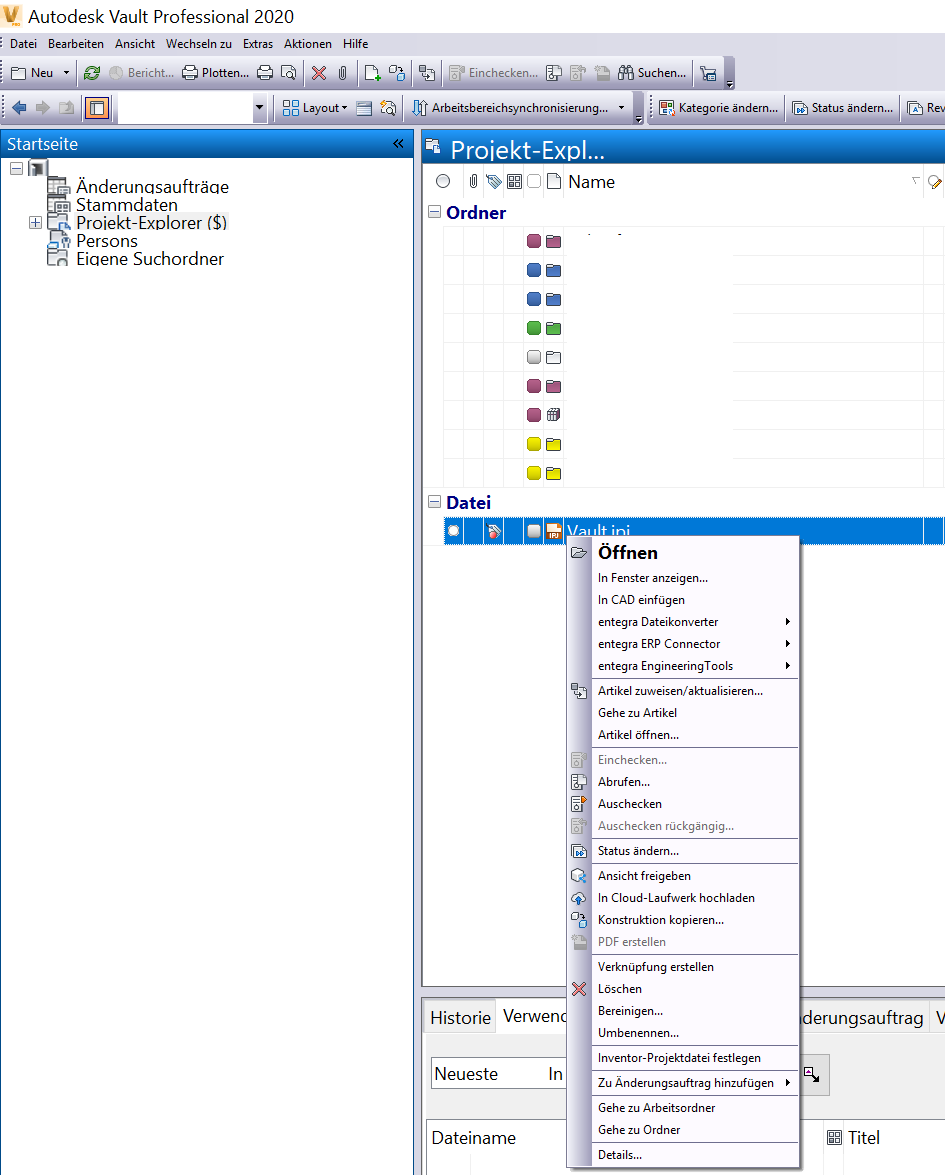The height and width of the screenshot is (1175, 948).
Task: Click the paperclip column header icon
Action: (474, 181)
